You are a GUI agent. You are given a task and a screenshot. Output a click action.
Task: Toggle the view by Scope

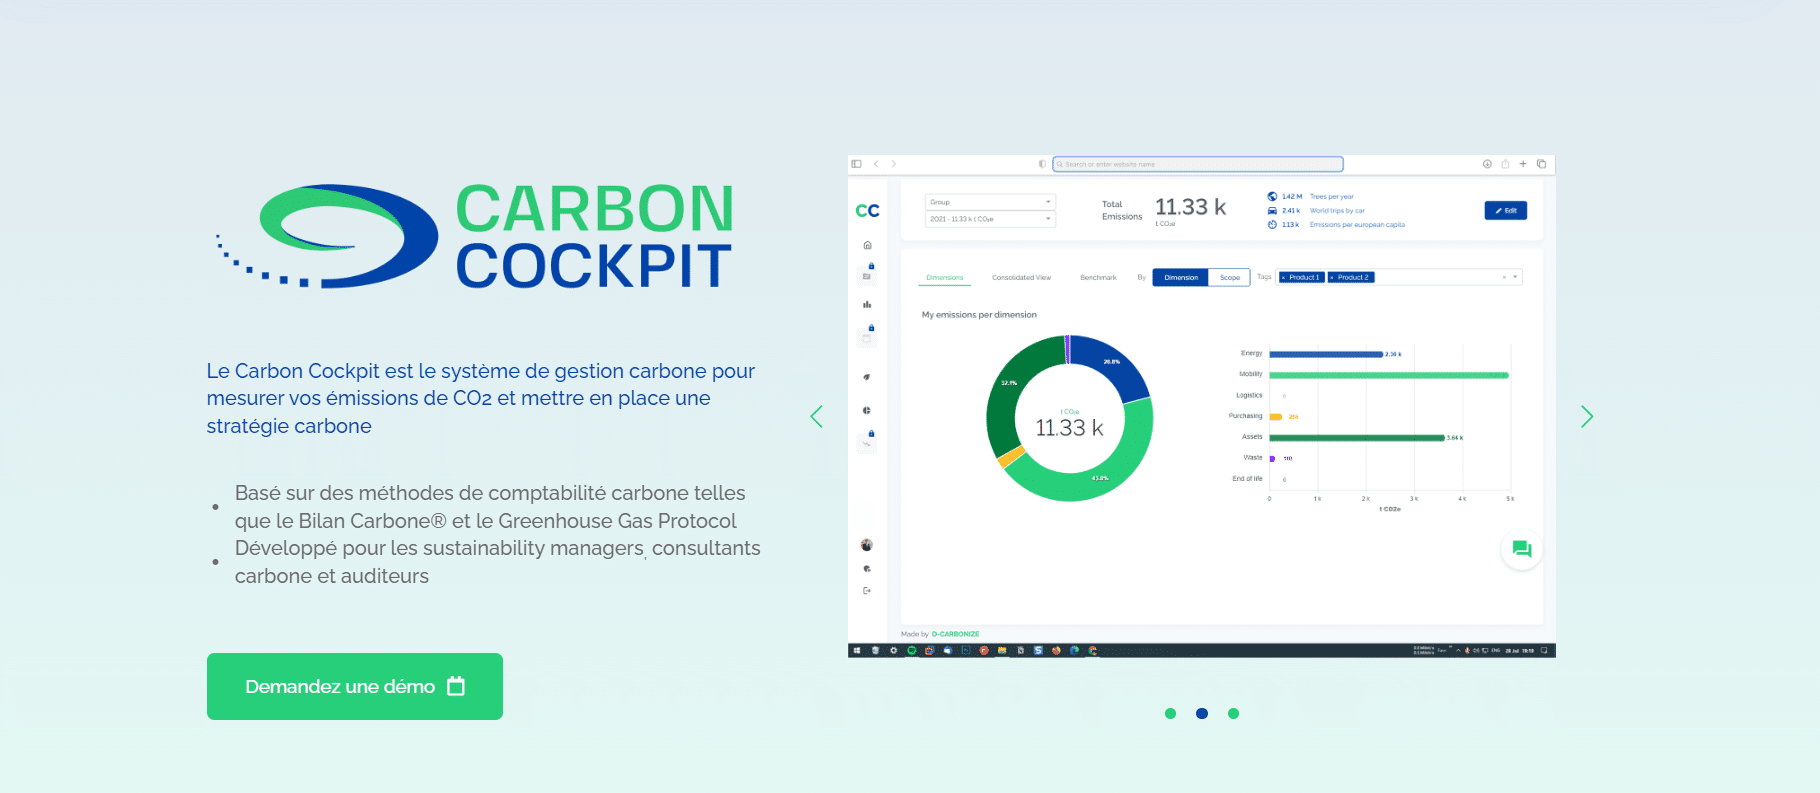1230,278
